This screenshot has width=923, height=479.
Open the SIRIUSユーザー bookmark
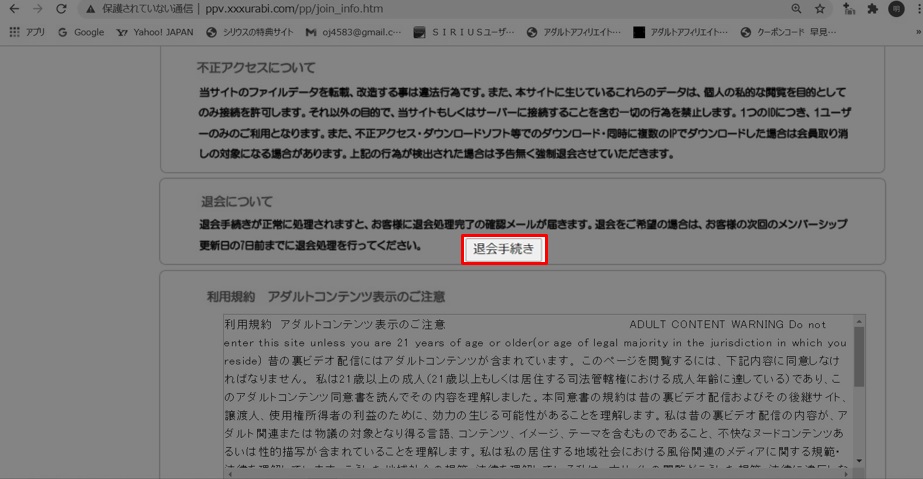(464, 32)
